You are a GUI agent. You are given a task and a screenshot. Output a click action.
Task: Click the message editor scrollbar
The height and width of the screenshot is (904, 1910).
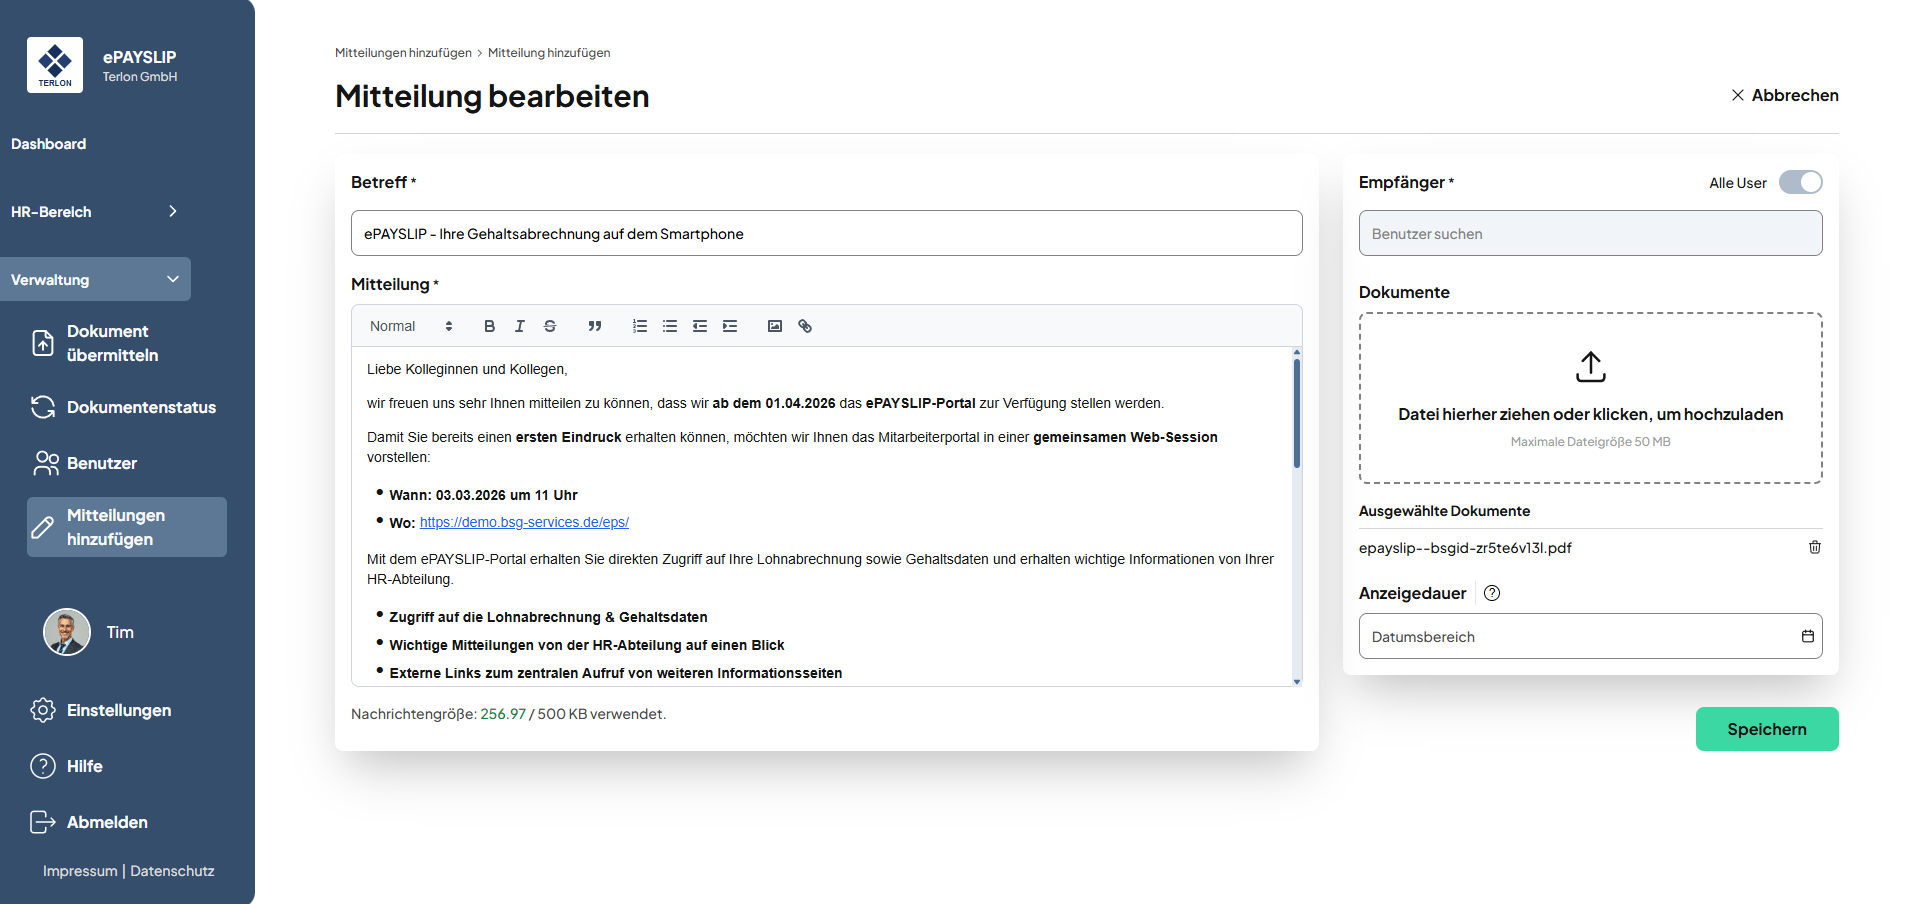1297,415
